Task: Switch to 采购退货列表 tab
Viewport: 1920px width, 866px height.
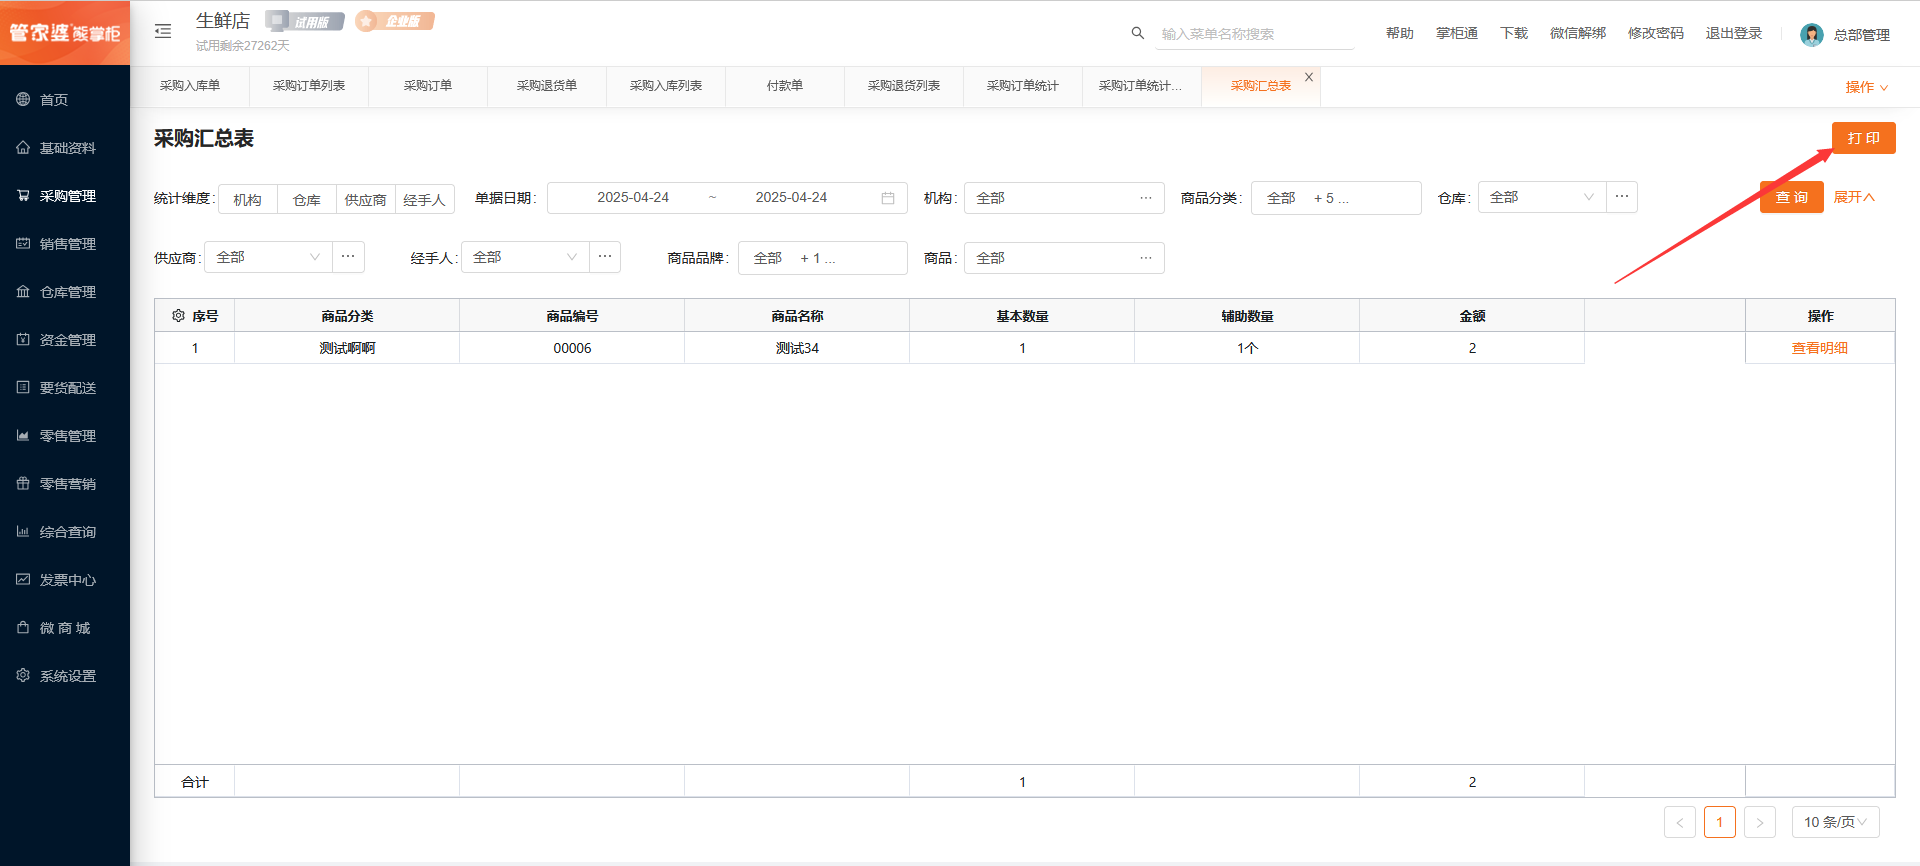Action: (x=904, y=86)
